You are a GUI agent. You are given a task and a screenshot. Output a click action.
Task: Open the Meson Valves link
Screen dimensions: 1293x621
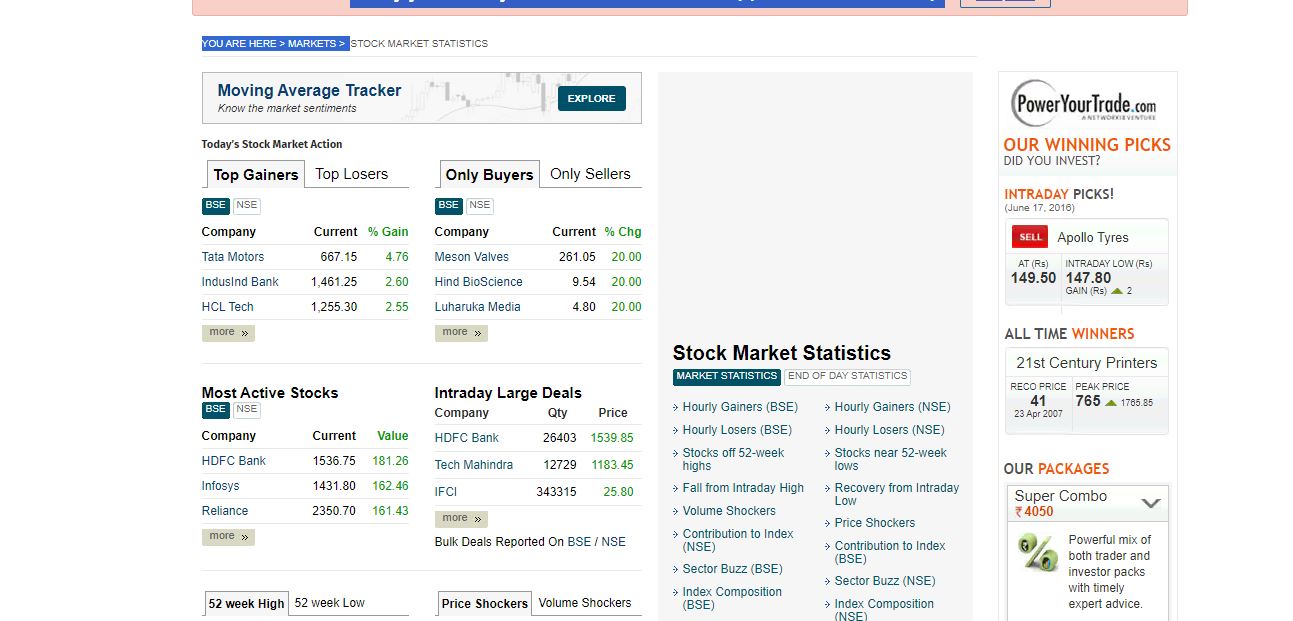[x=472, y=257]
